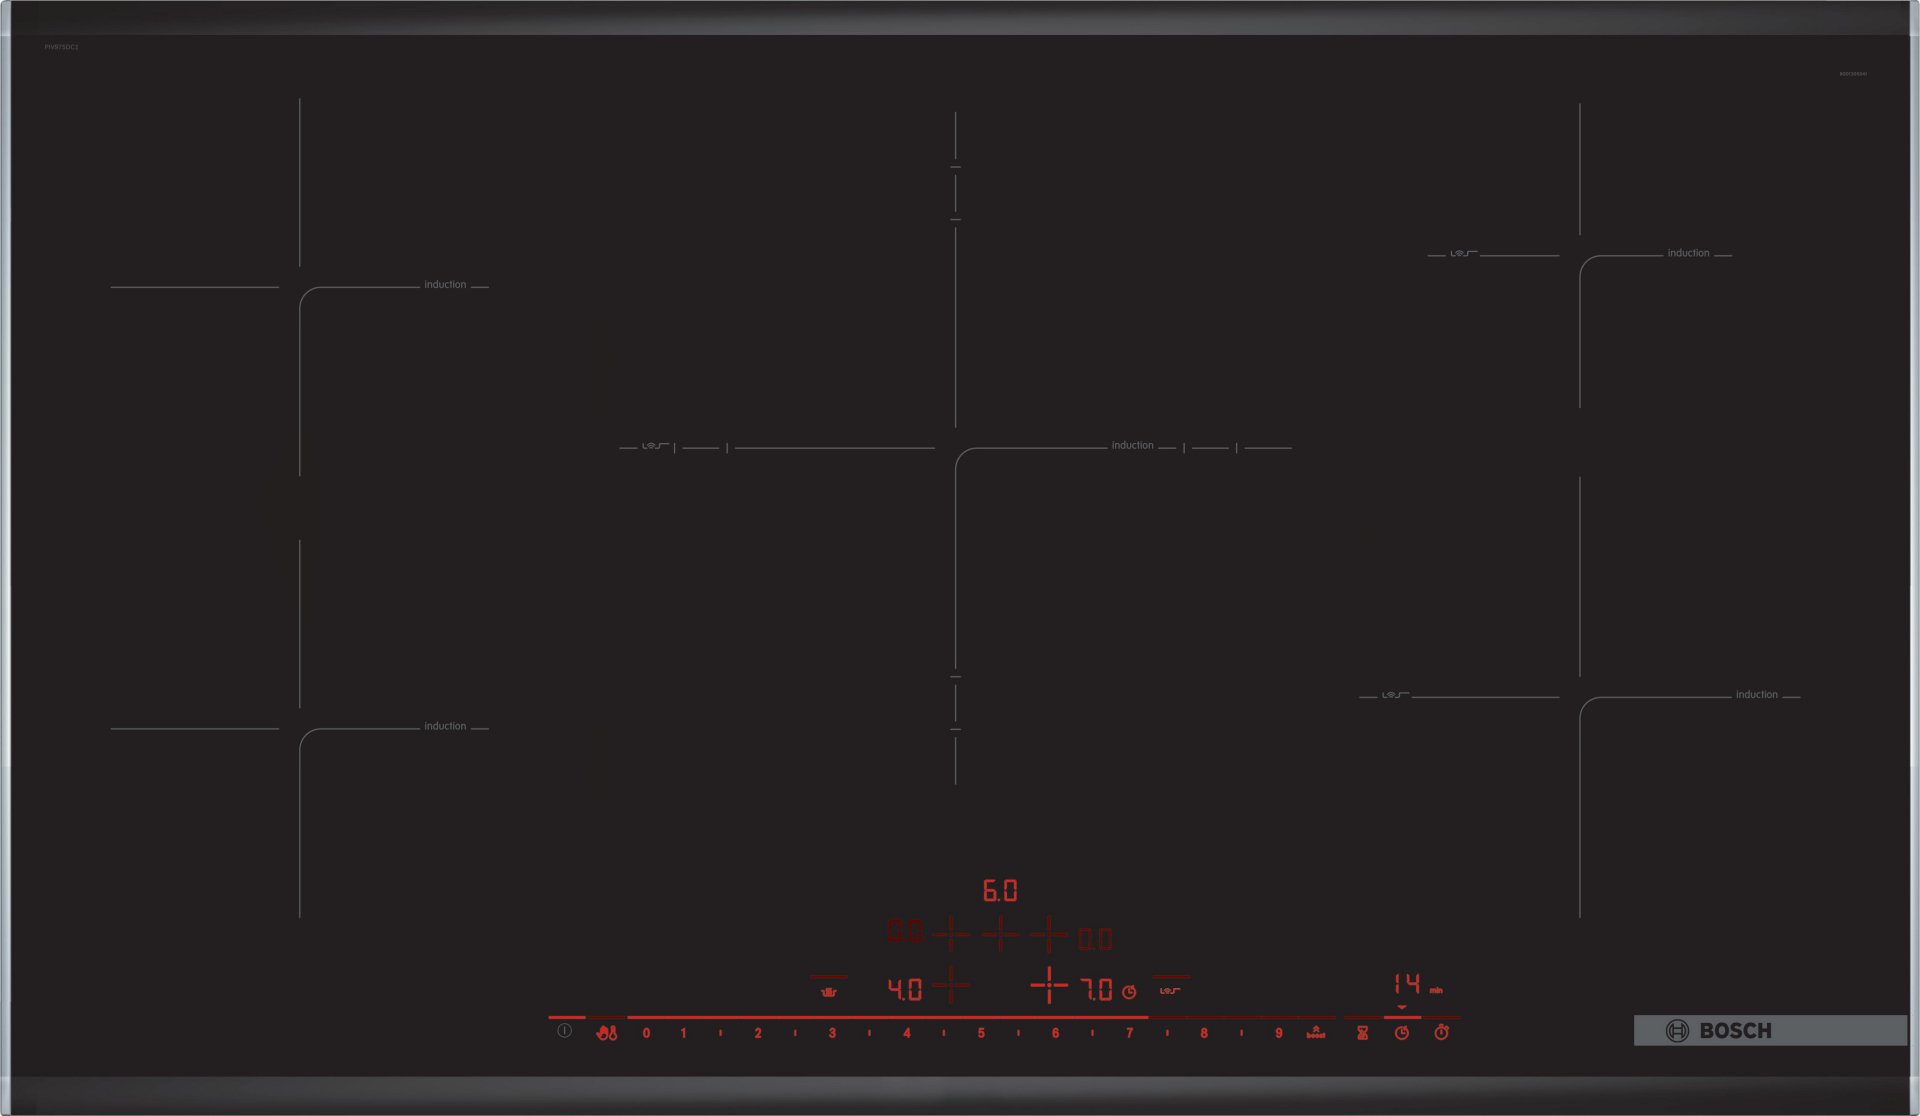Select the zone displaying 6.0
The image size is (1920, 1116).
(1000, 890)
